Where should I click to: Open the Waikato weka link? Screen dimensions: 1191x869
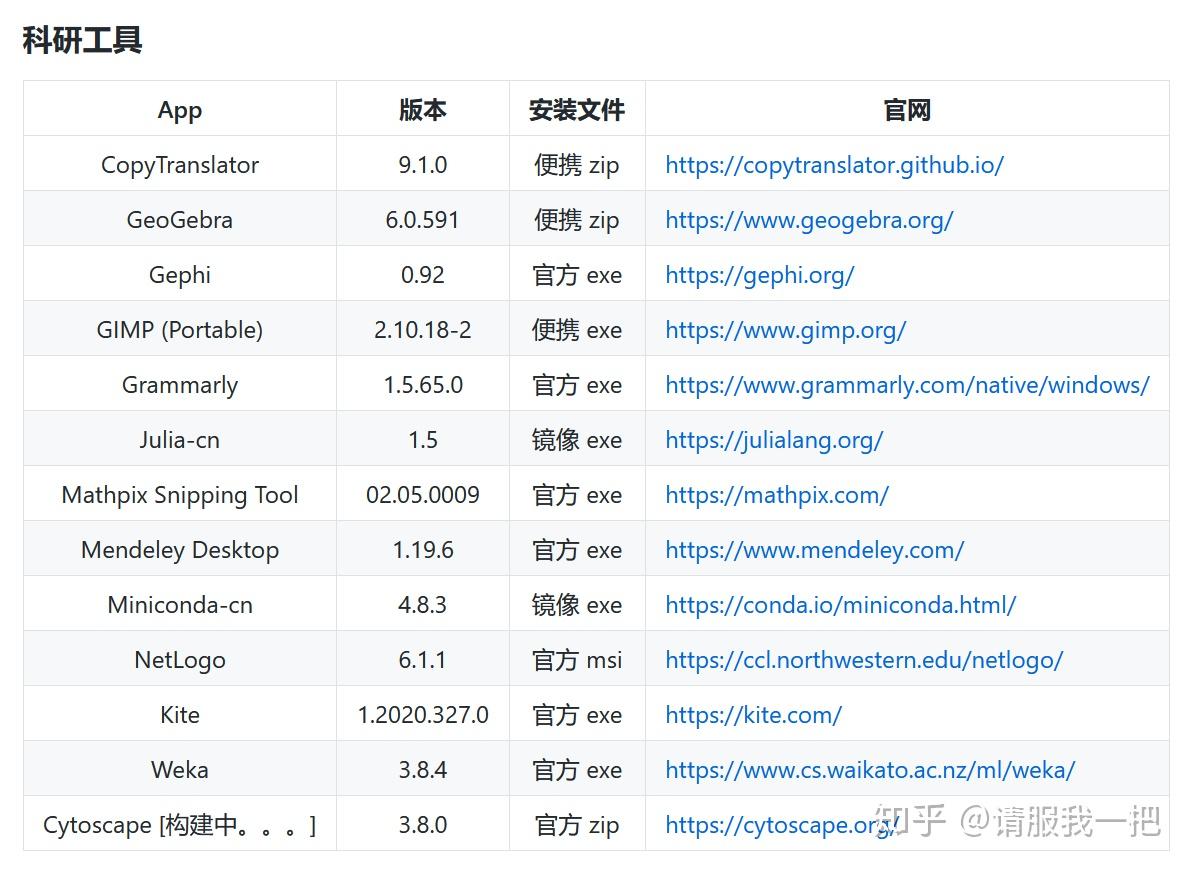pyautogui.click(x=870, y=769)
